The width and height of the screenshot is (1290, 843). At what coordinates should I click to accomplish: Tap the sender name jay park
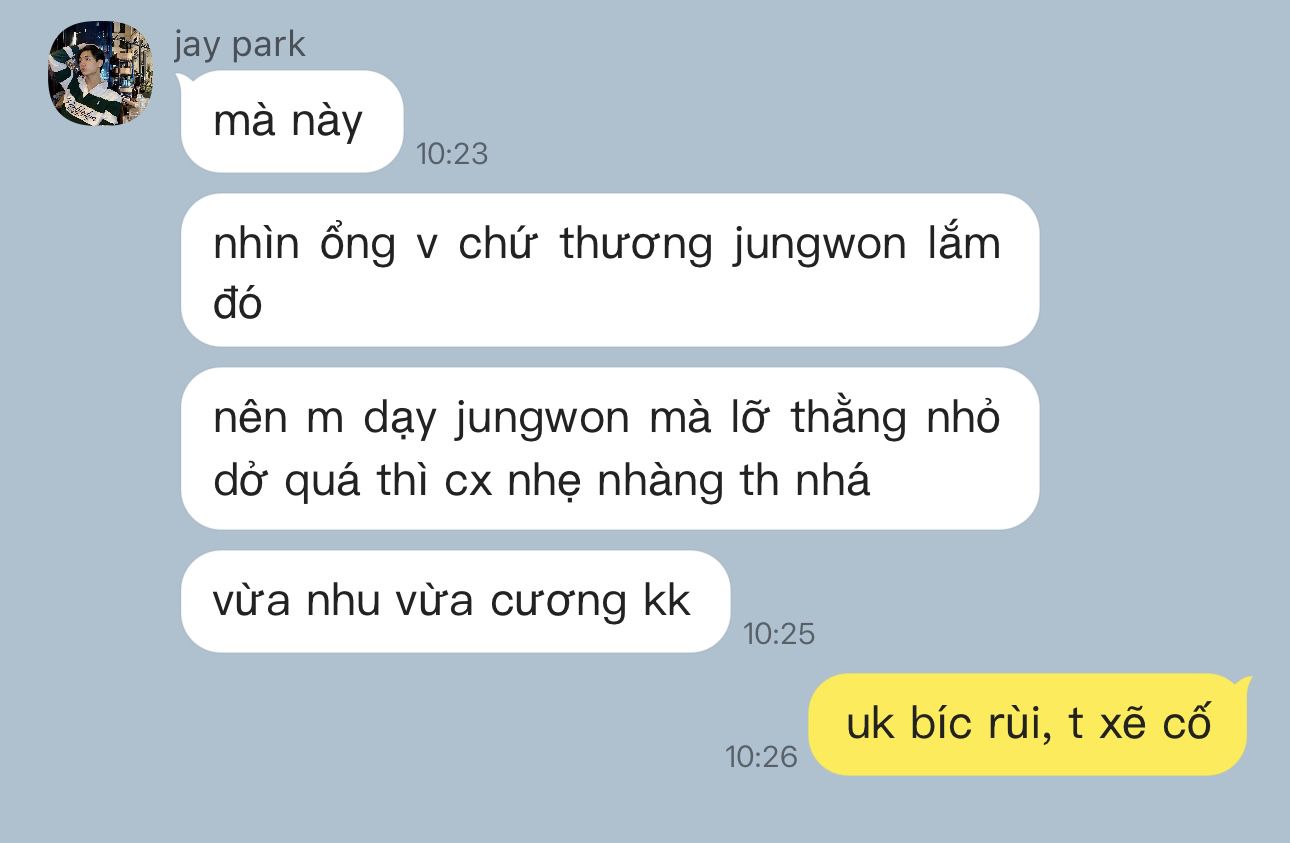(x=239, y=45)
